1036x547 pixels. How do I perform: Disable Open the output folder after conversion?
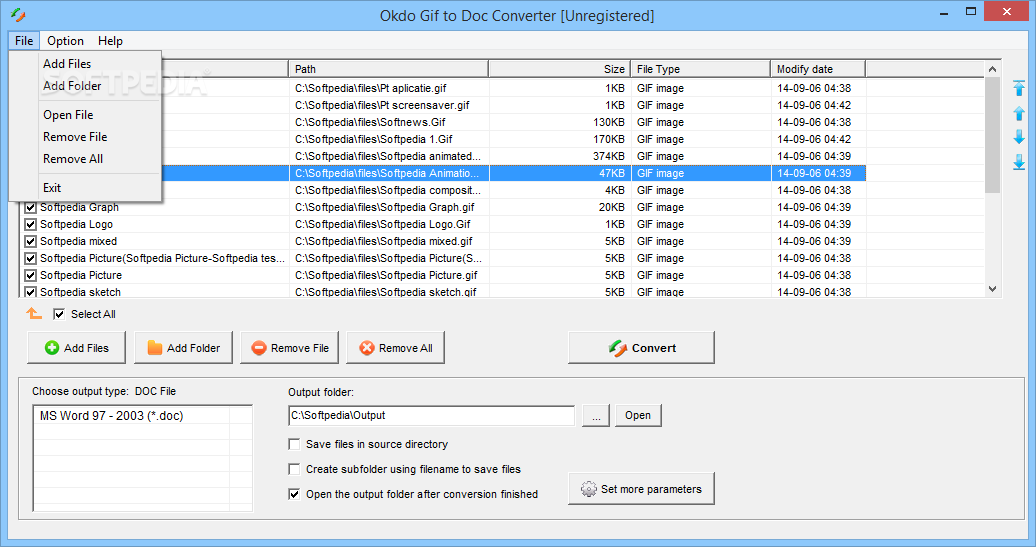(x=295, y=494)
